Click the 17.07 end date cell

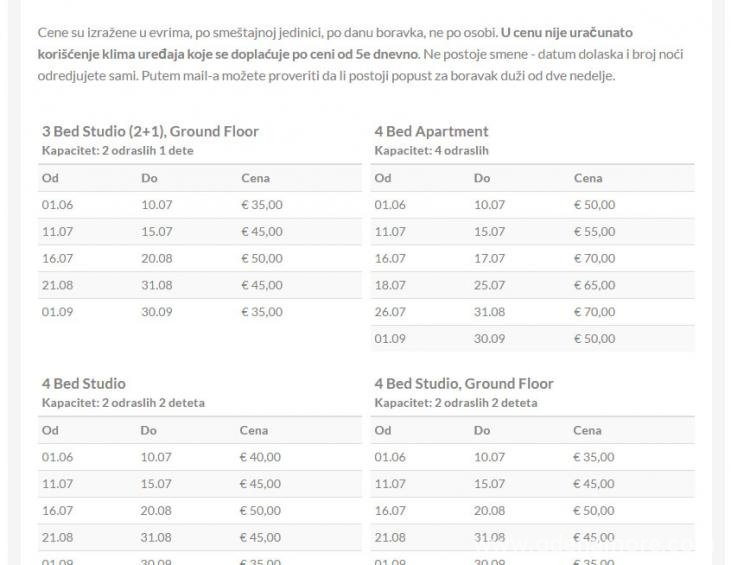coord(489,258)
